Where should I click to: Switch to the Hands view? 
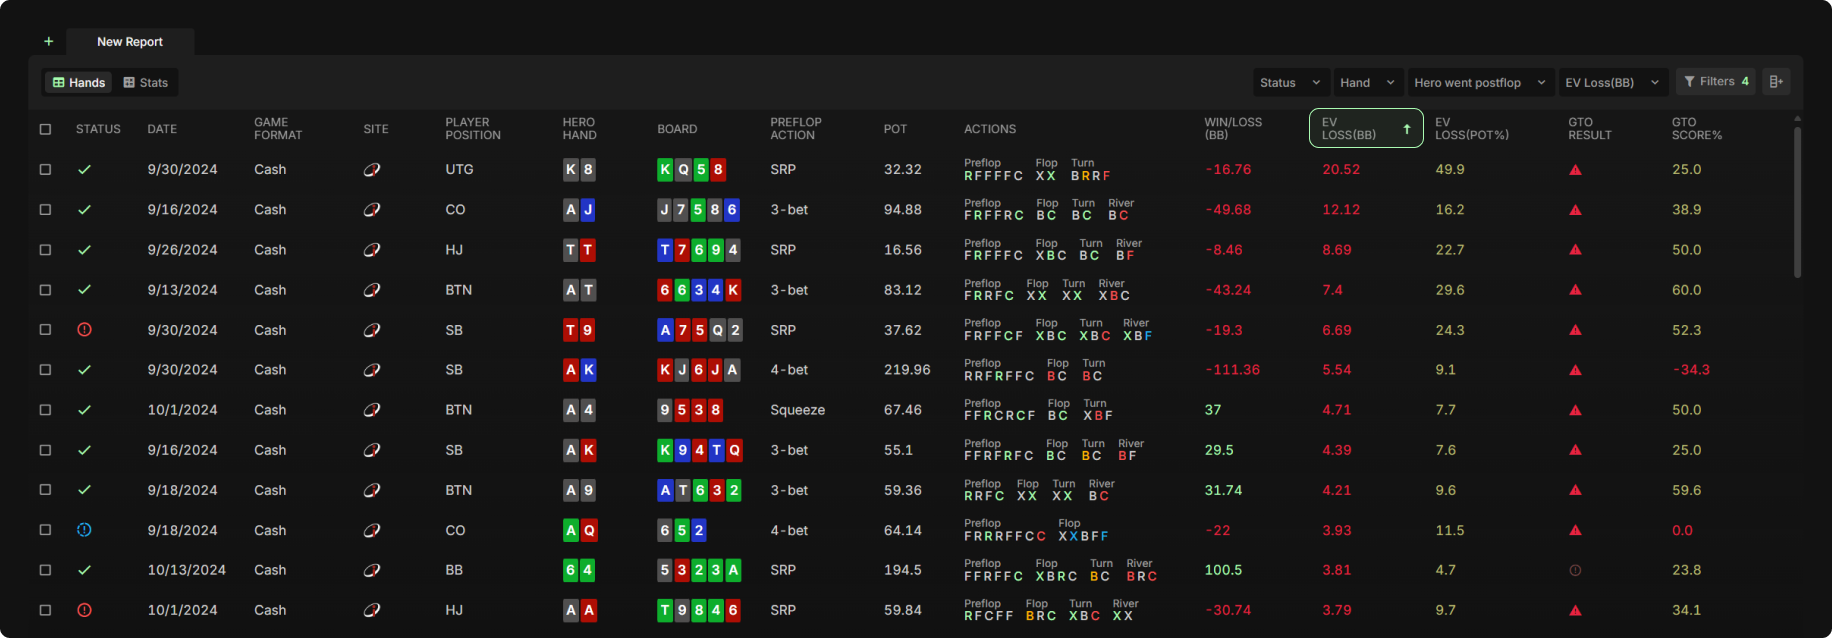click(79, 83)
